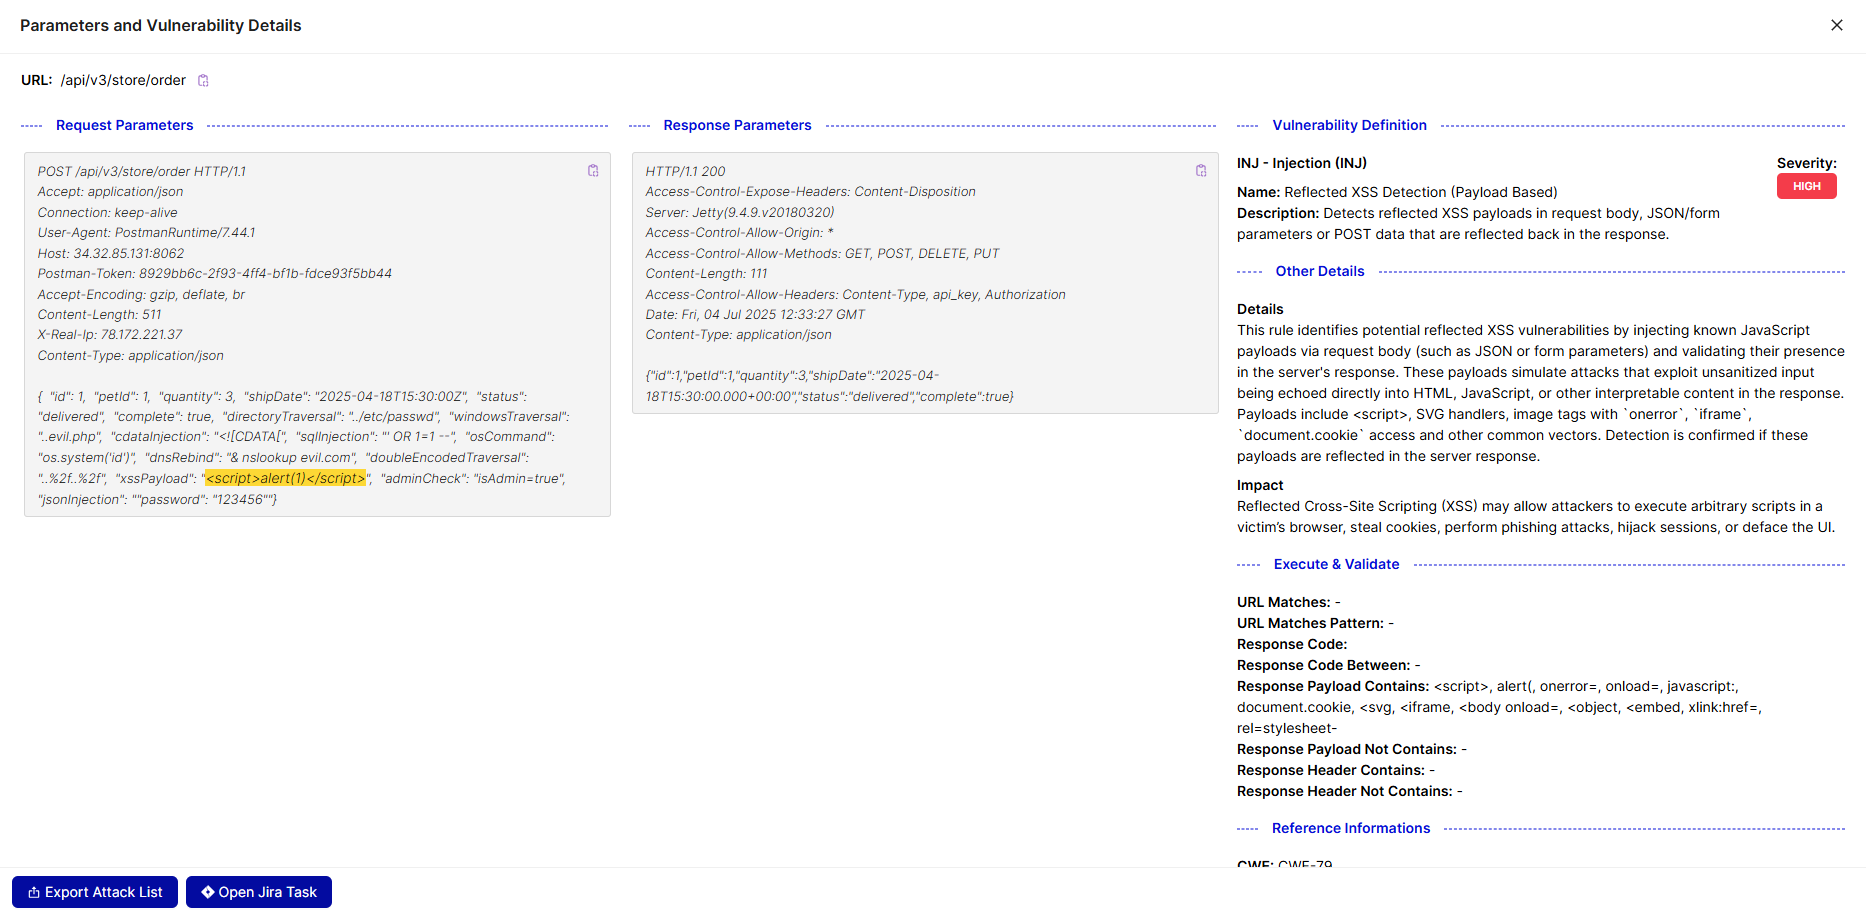Click the Response Parameters section heading
The image size is (1866, 914).
[737, 125]
